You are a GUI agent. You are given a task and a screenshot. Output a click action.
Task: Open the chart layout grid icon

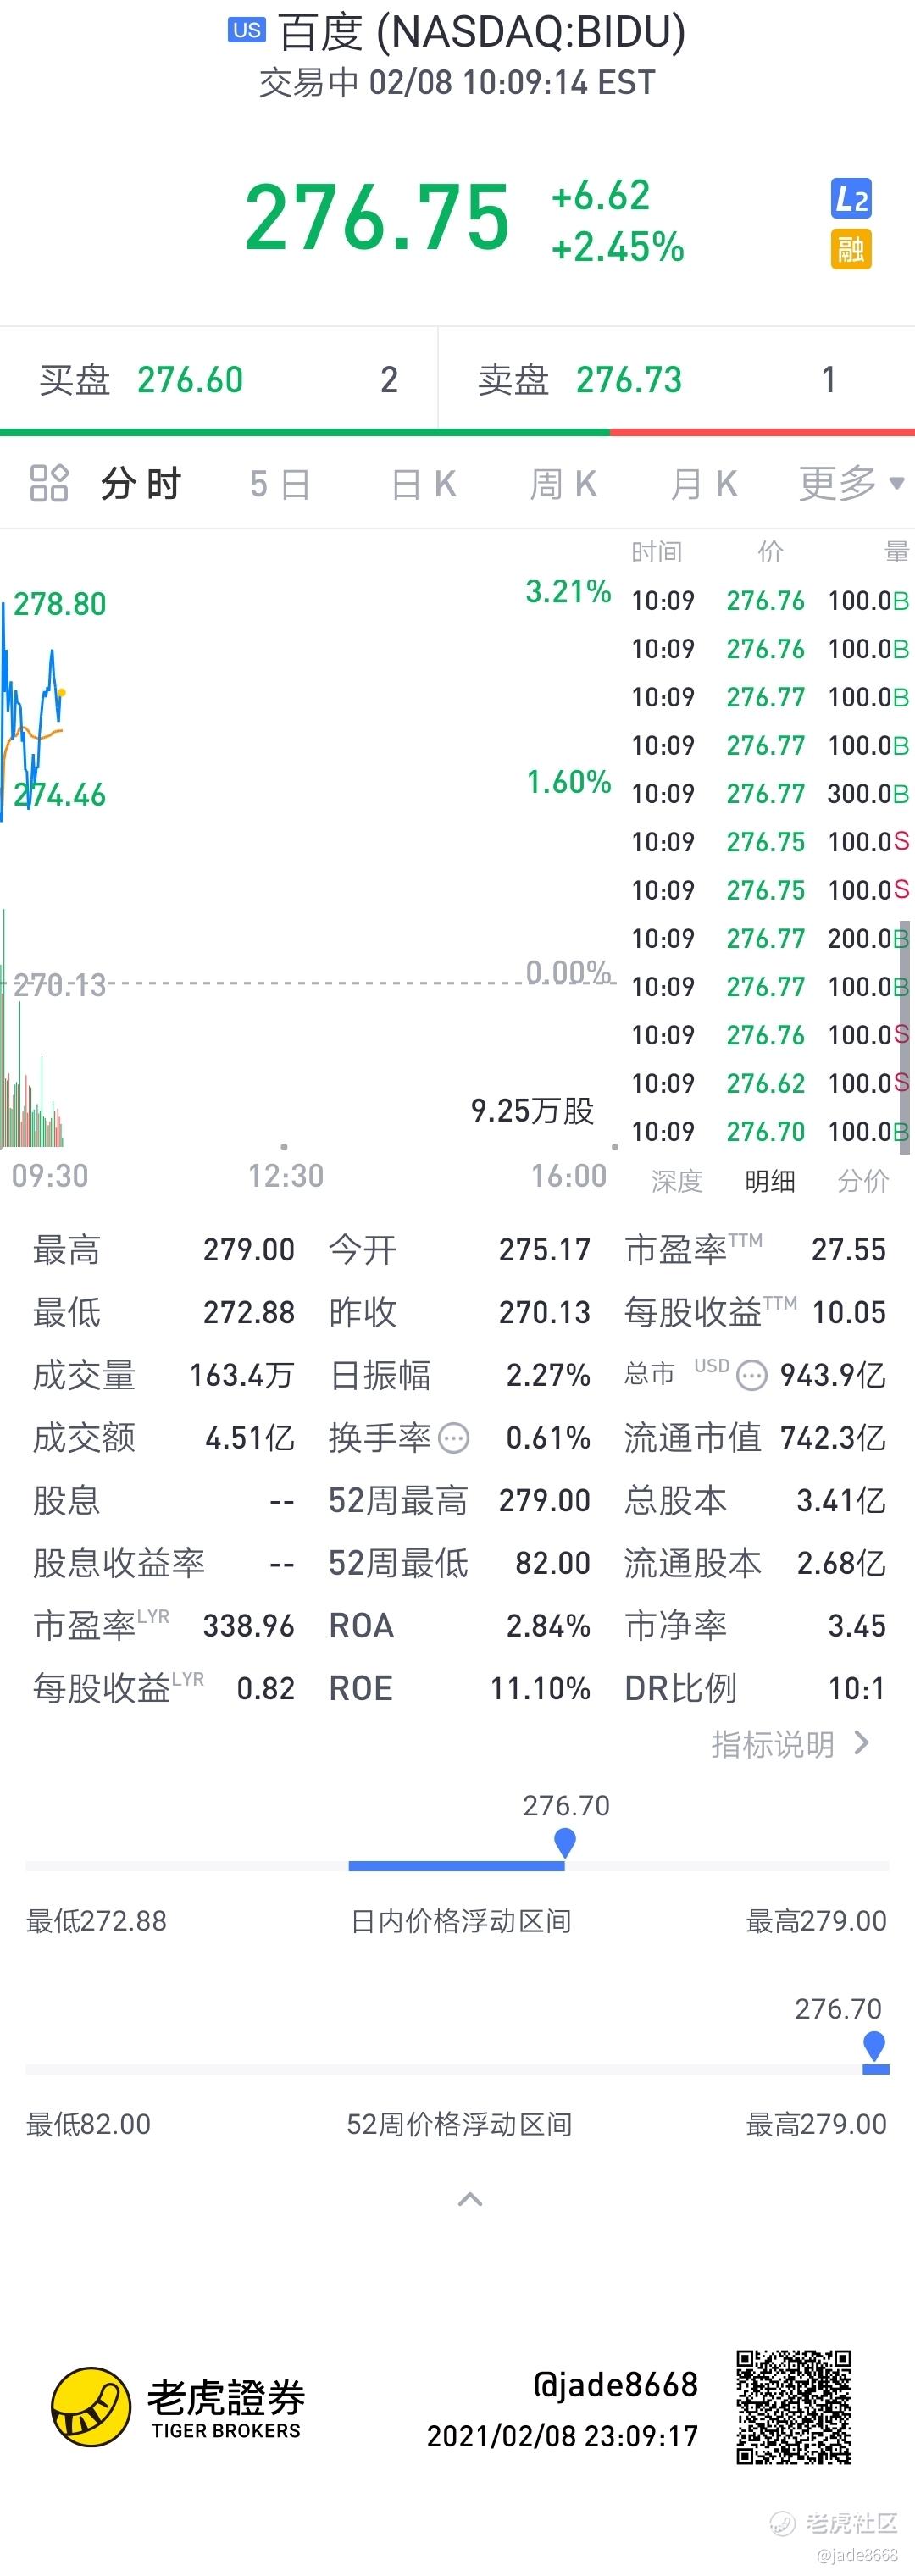(x=49, y=483)
